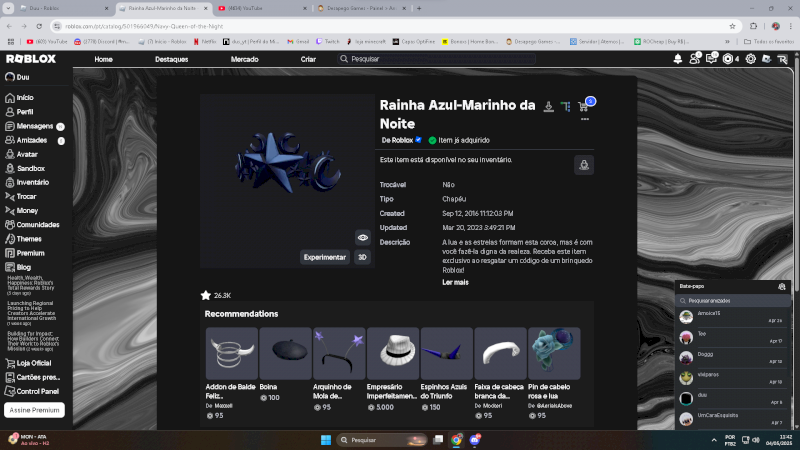Click the Assine Premium button

click(34, 410)
